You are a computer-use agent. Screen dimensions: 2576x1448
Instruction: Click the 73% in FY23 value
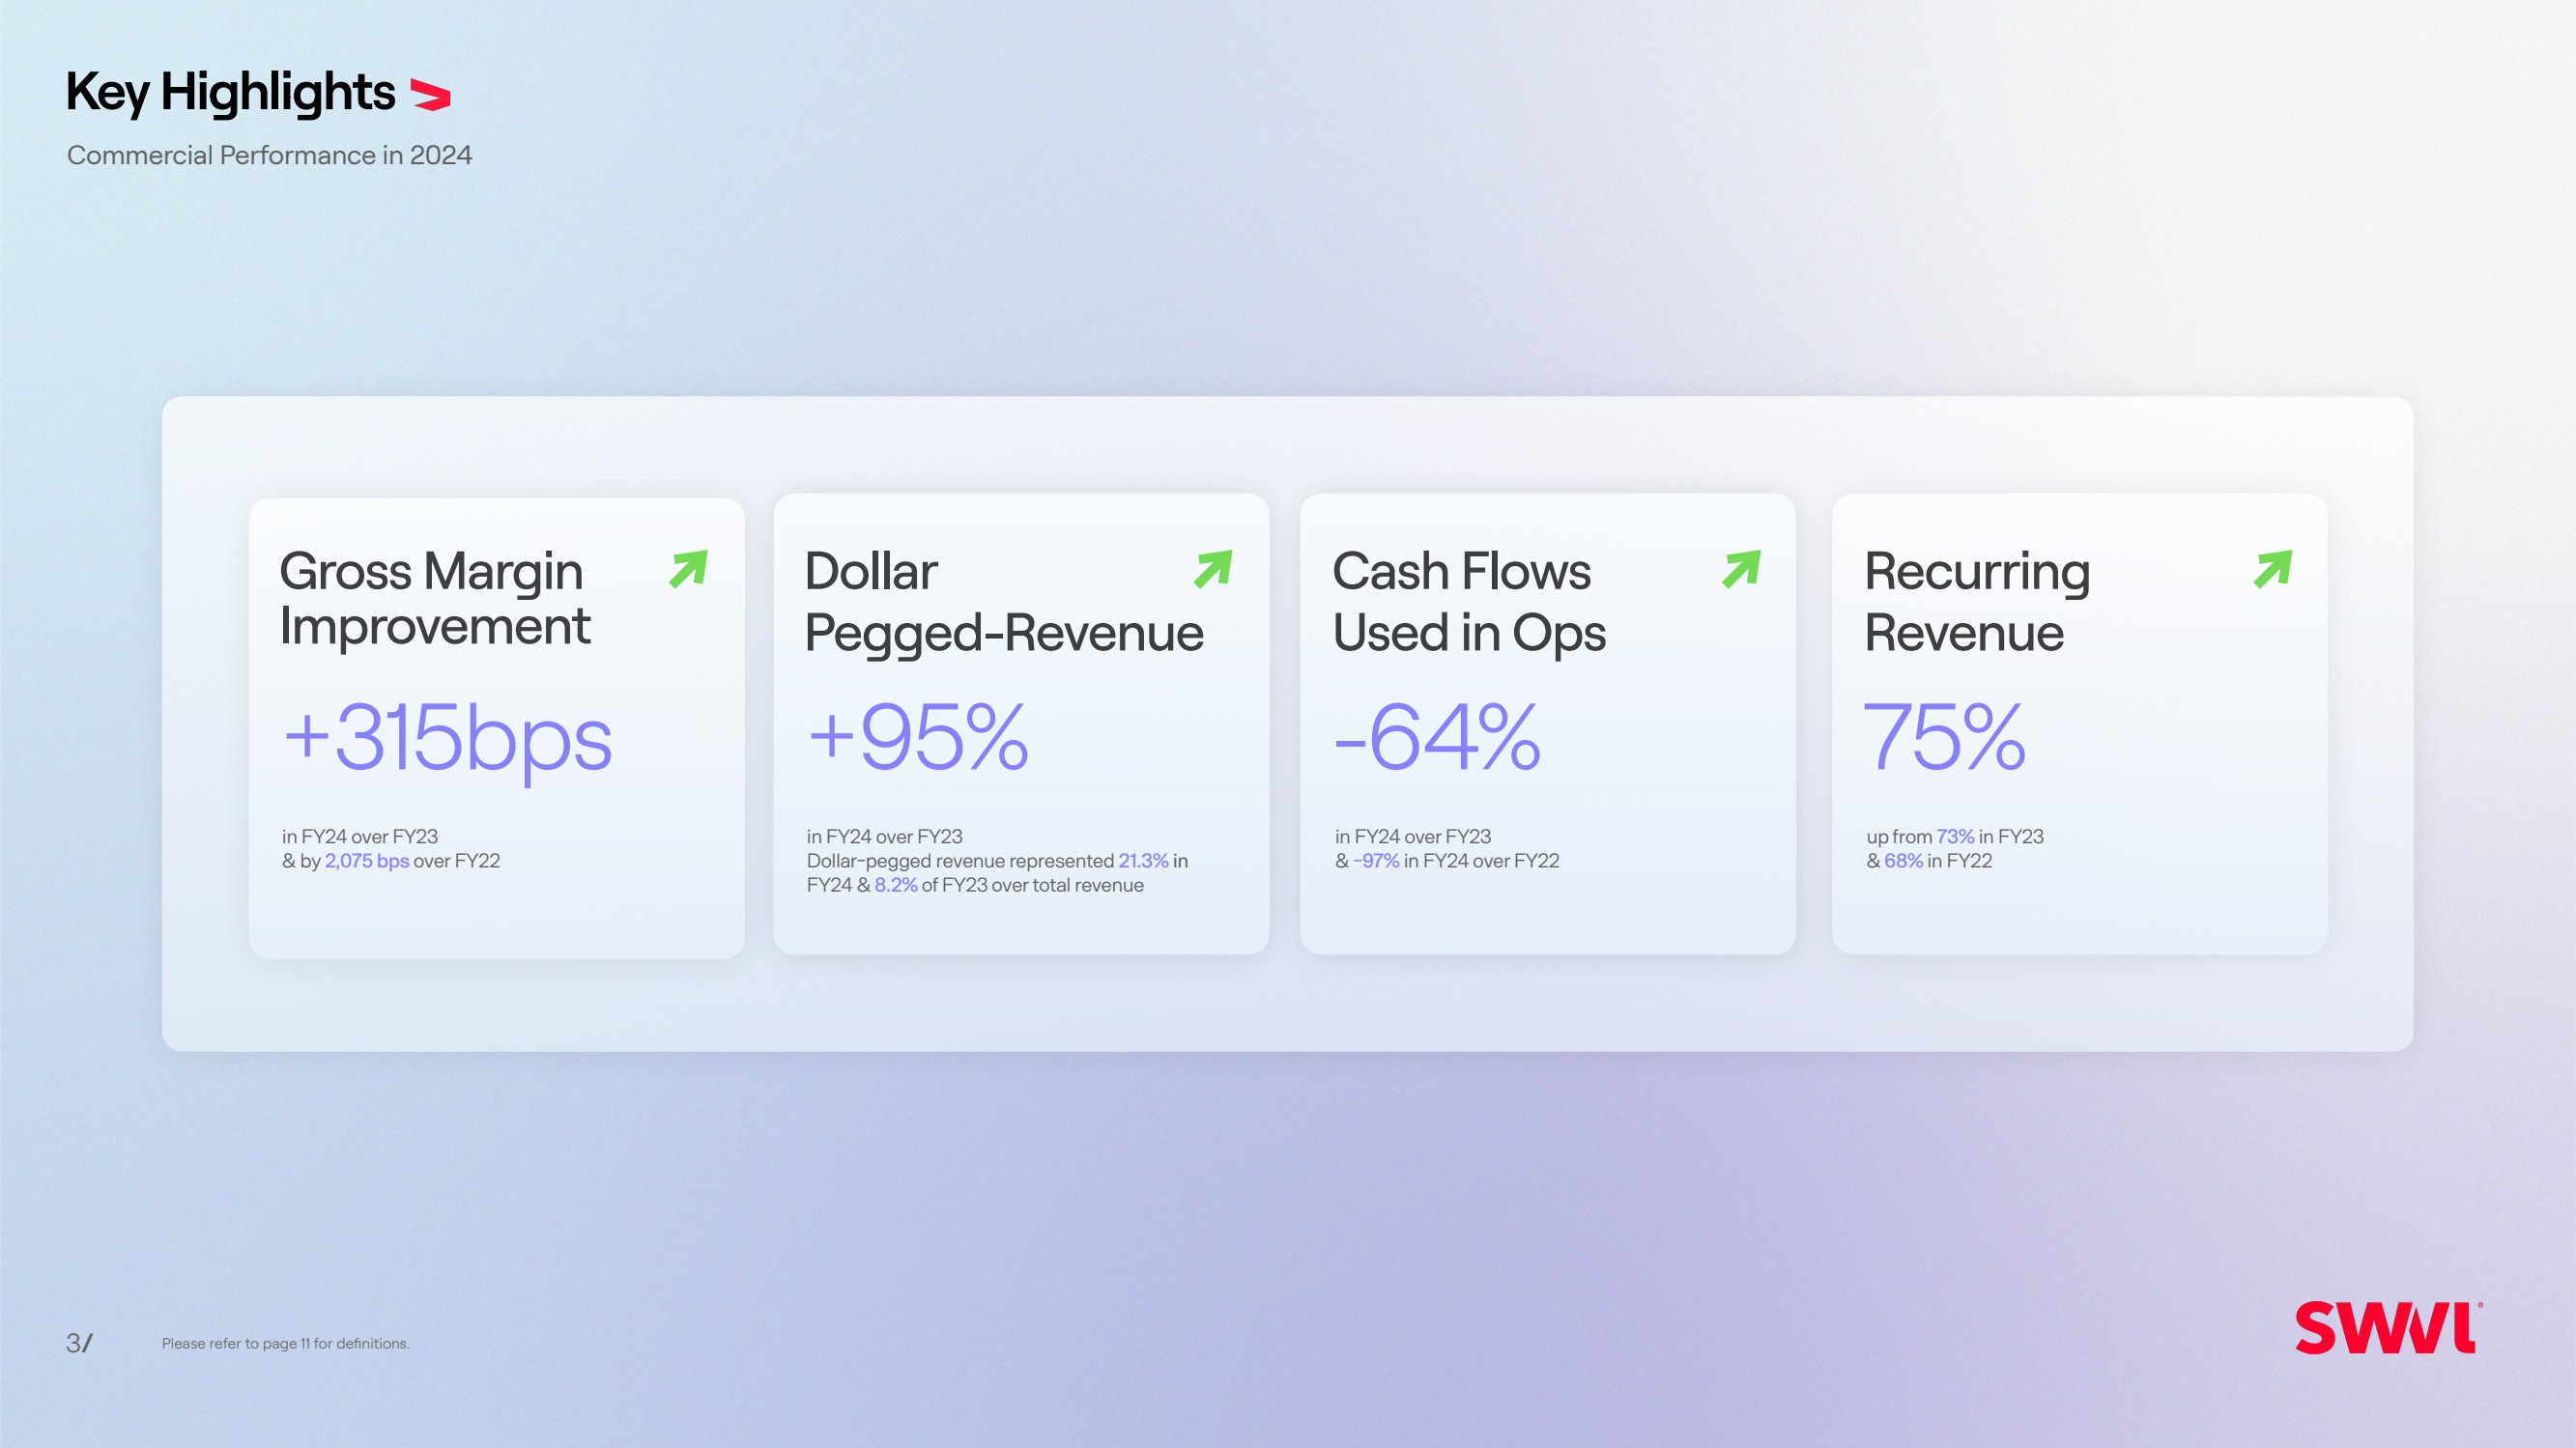[1955, 837]
